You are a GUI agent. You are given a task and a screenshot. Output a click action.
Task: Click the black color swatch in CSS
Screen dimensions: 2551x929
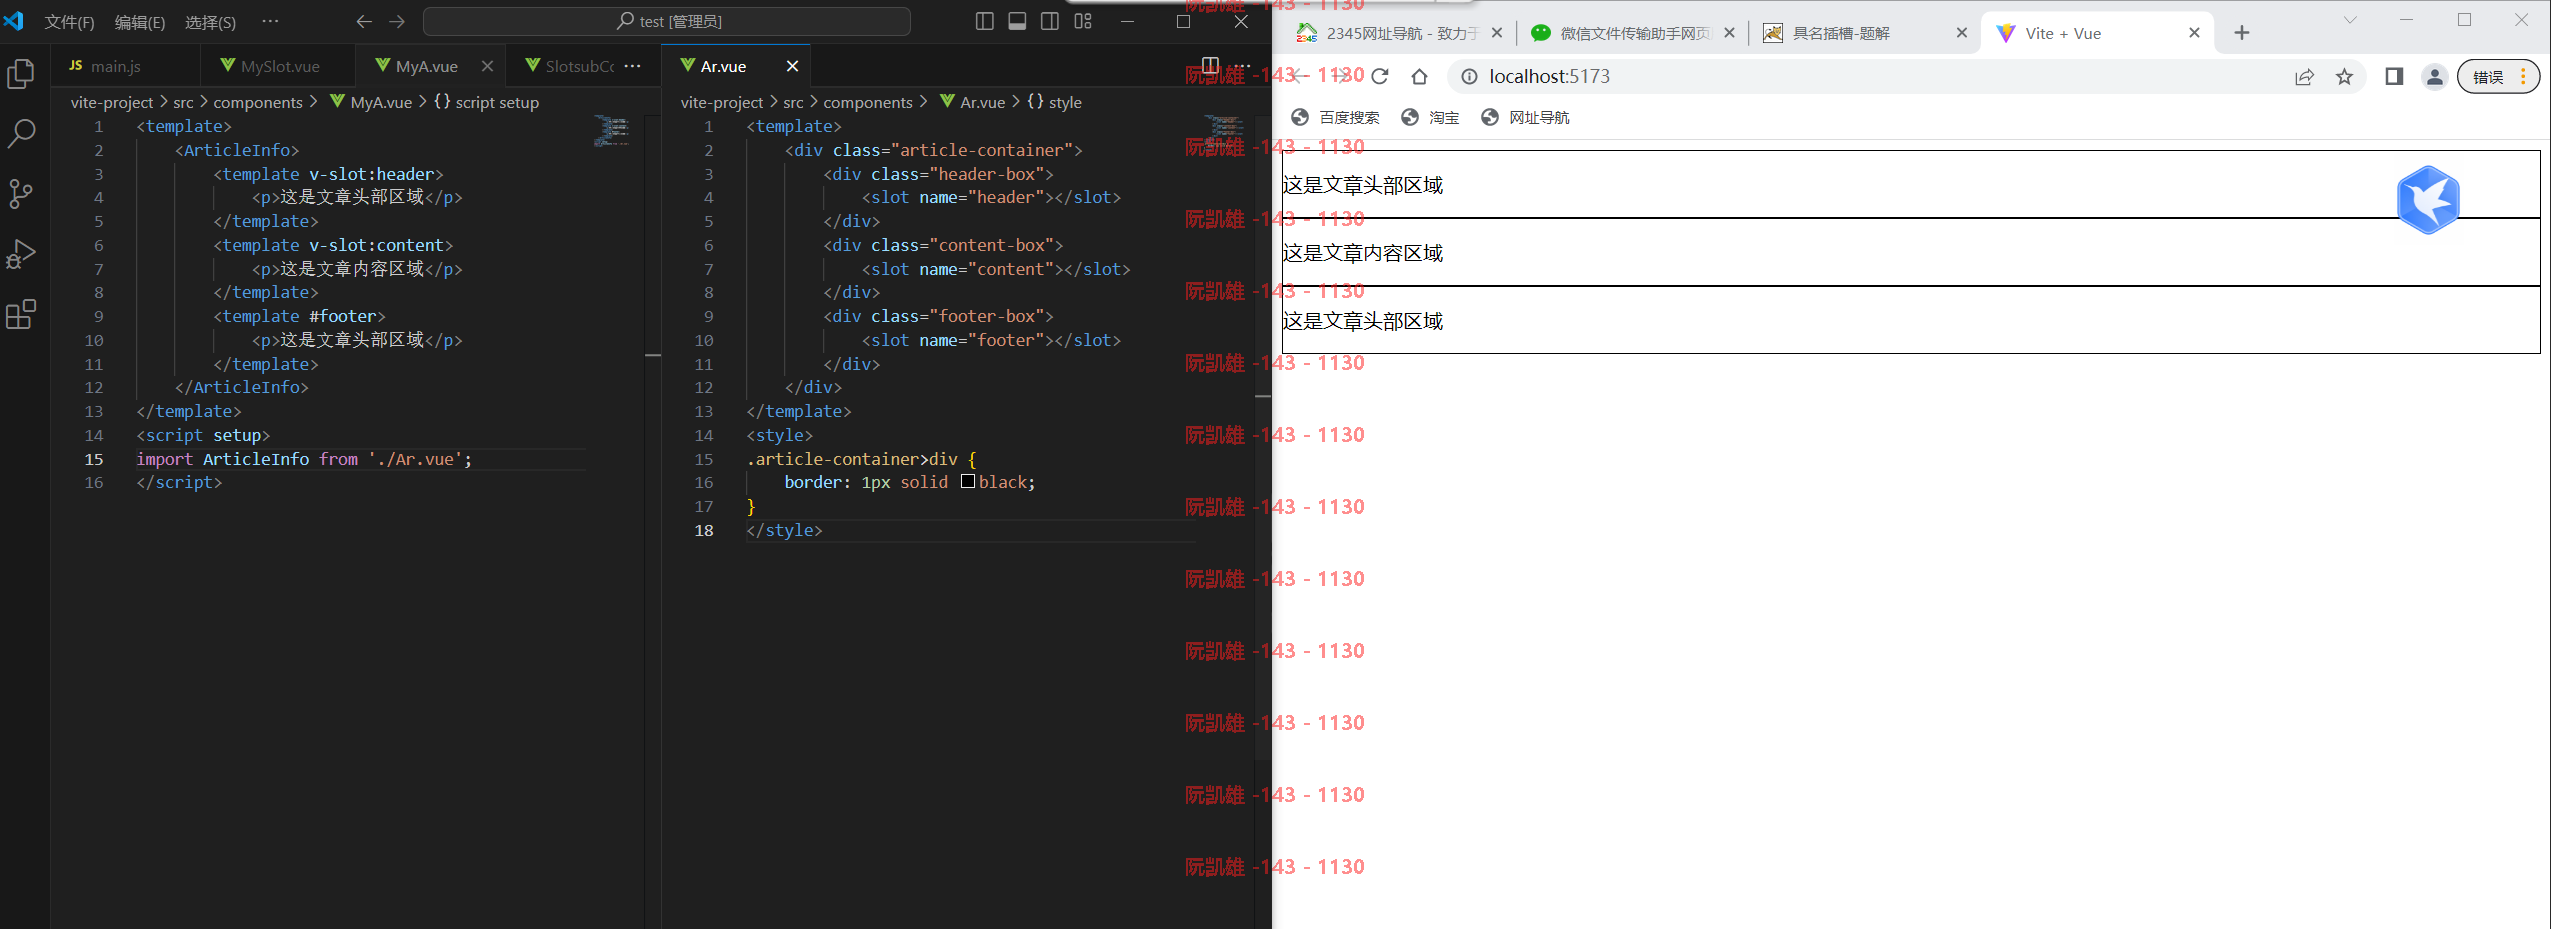point(968,481)
